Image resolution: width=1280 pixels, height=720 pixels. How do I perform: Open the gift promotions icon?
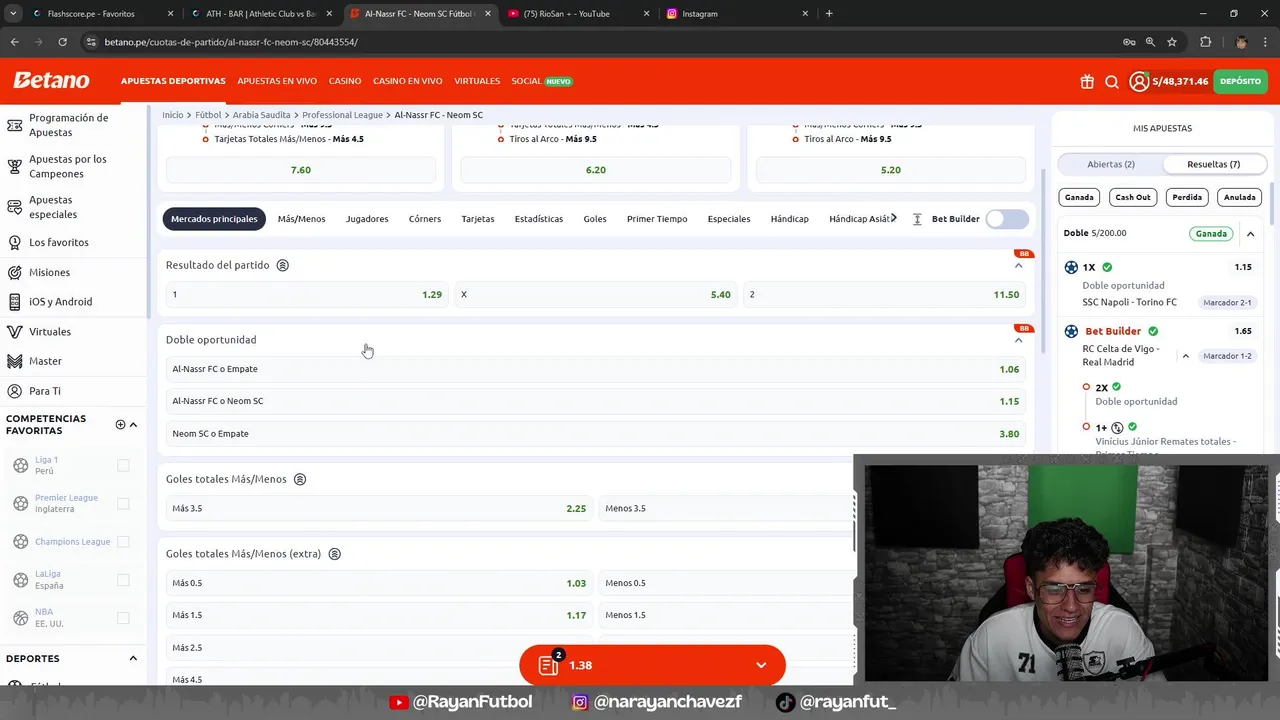point(1087,82)
